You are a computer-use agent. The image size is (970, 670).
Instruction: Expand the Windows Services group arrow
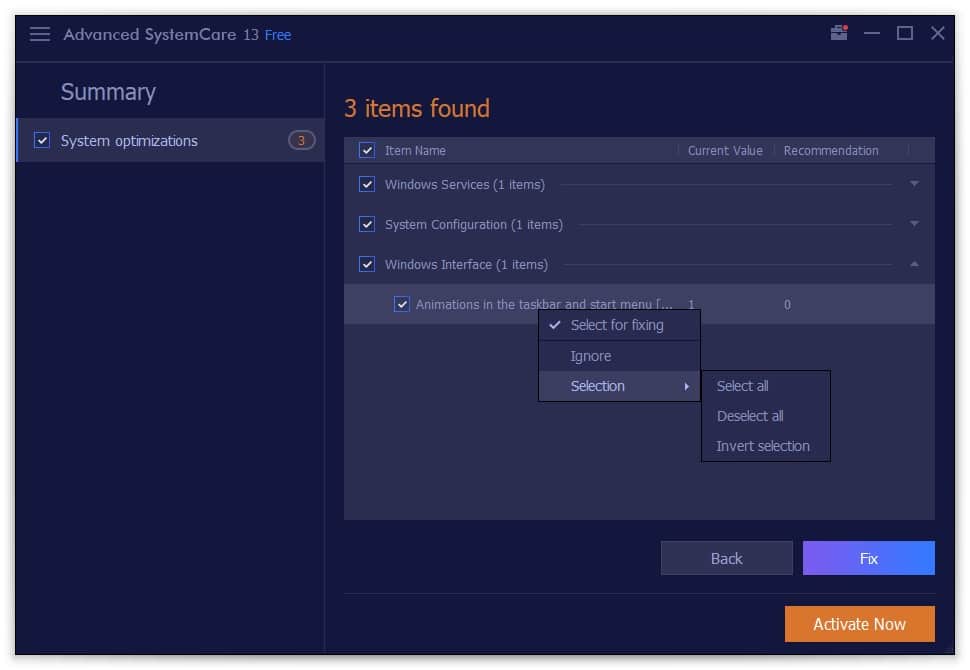pyautogui.click(x=914, y=184)
